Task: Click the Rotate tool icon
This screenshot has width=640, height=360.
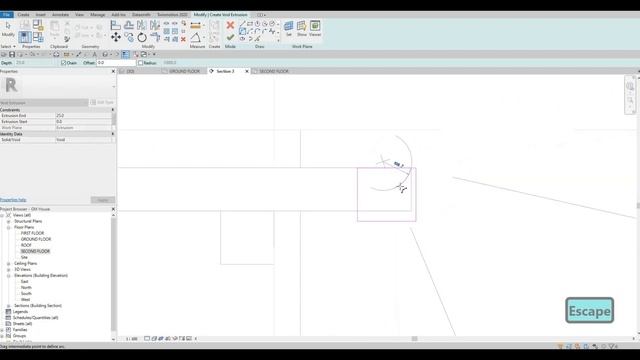Action: pyautogui.click(x=142, y=38)
